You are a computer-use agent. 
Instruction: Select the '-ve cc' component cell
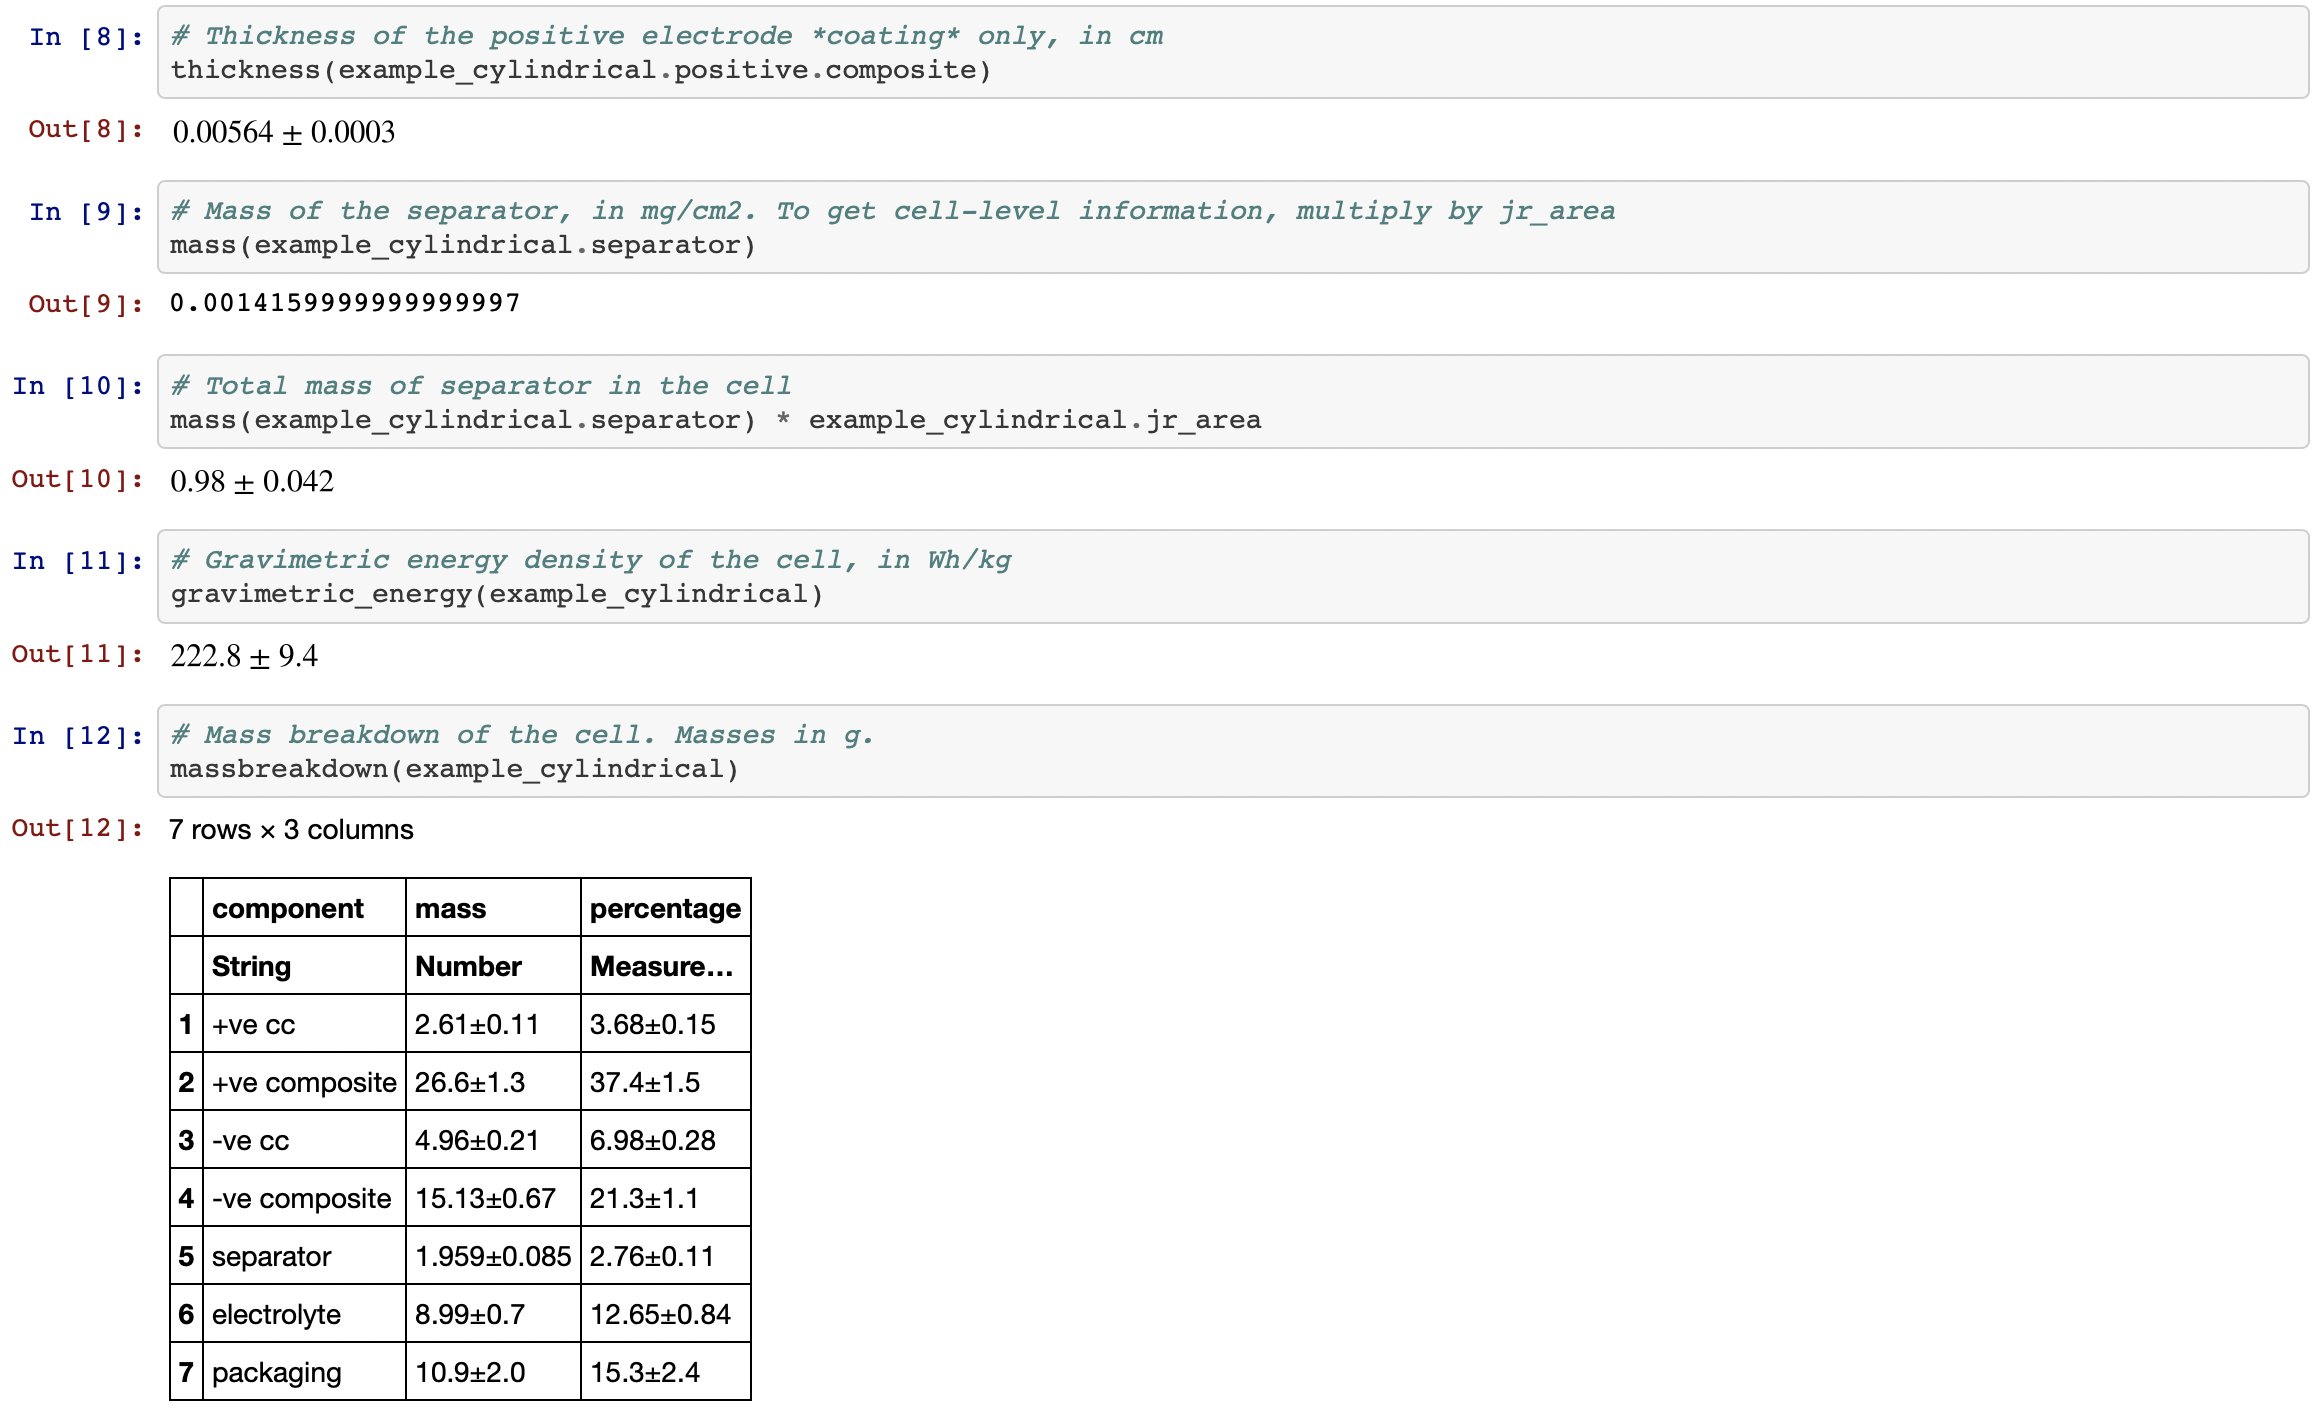(x=304, y=1140)
